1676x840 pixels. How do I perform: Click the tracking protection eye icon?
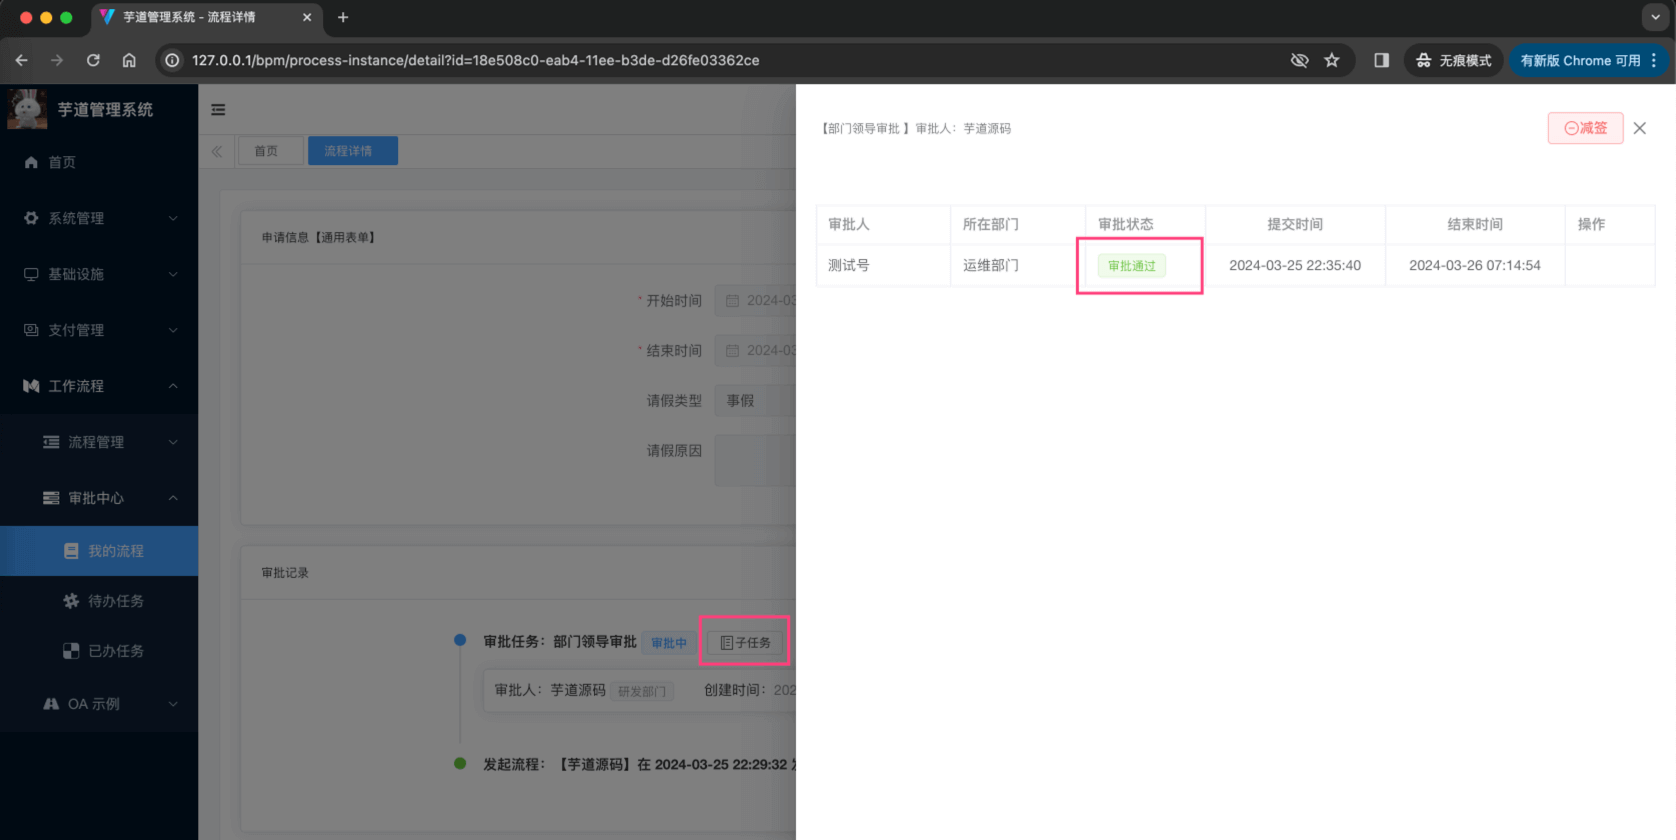(x=1299, y=60)
